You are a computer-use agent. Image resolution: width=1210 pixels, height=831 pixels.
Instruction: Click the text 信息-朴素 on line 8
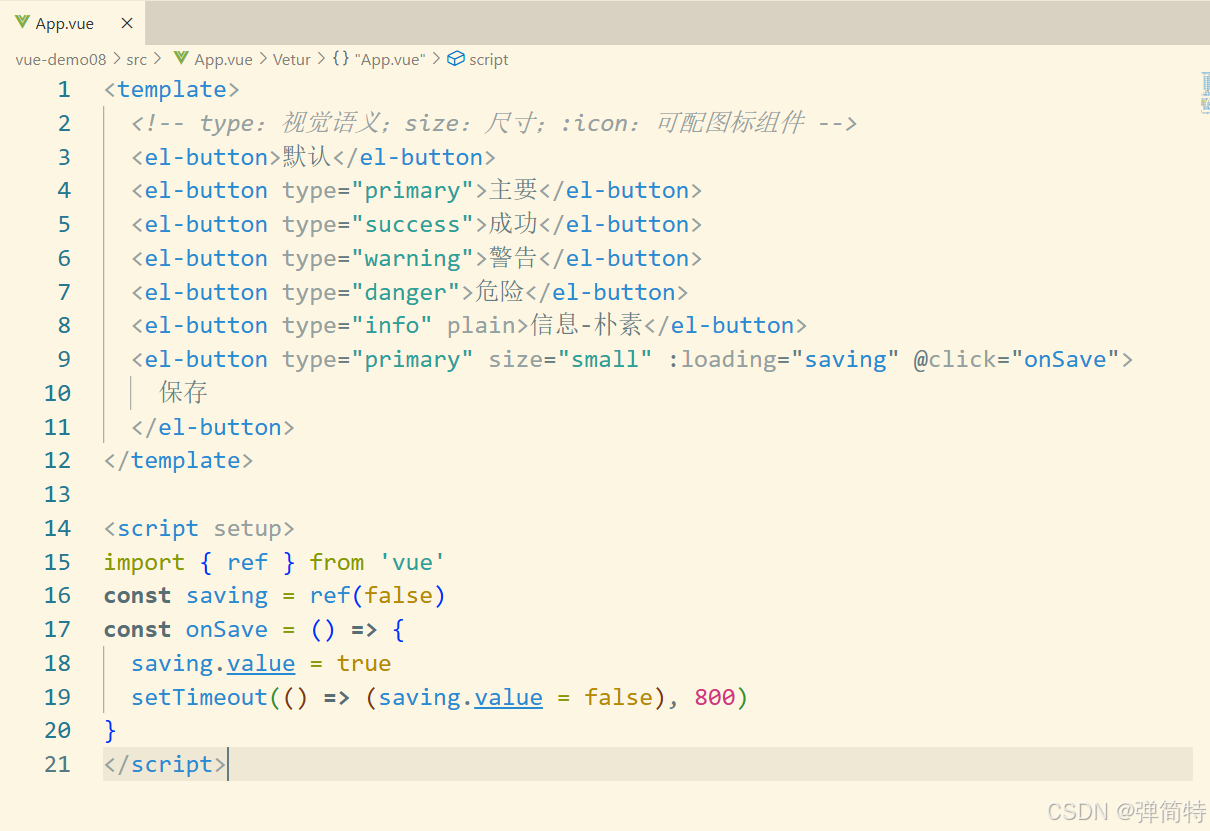tap(586, 326)
